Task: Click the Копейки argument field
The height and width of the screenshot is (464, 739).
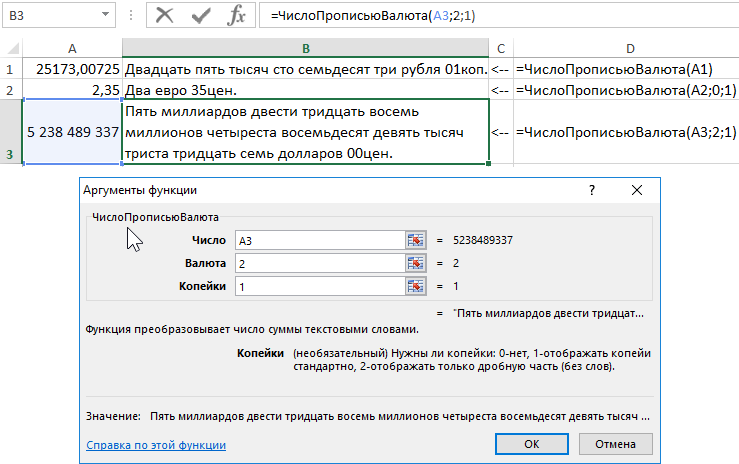Action: click(320, 286)
